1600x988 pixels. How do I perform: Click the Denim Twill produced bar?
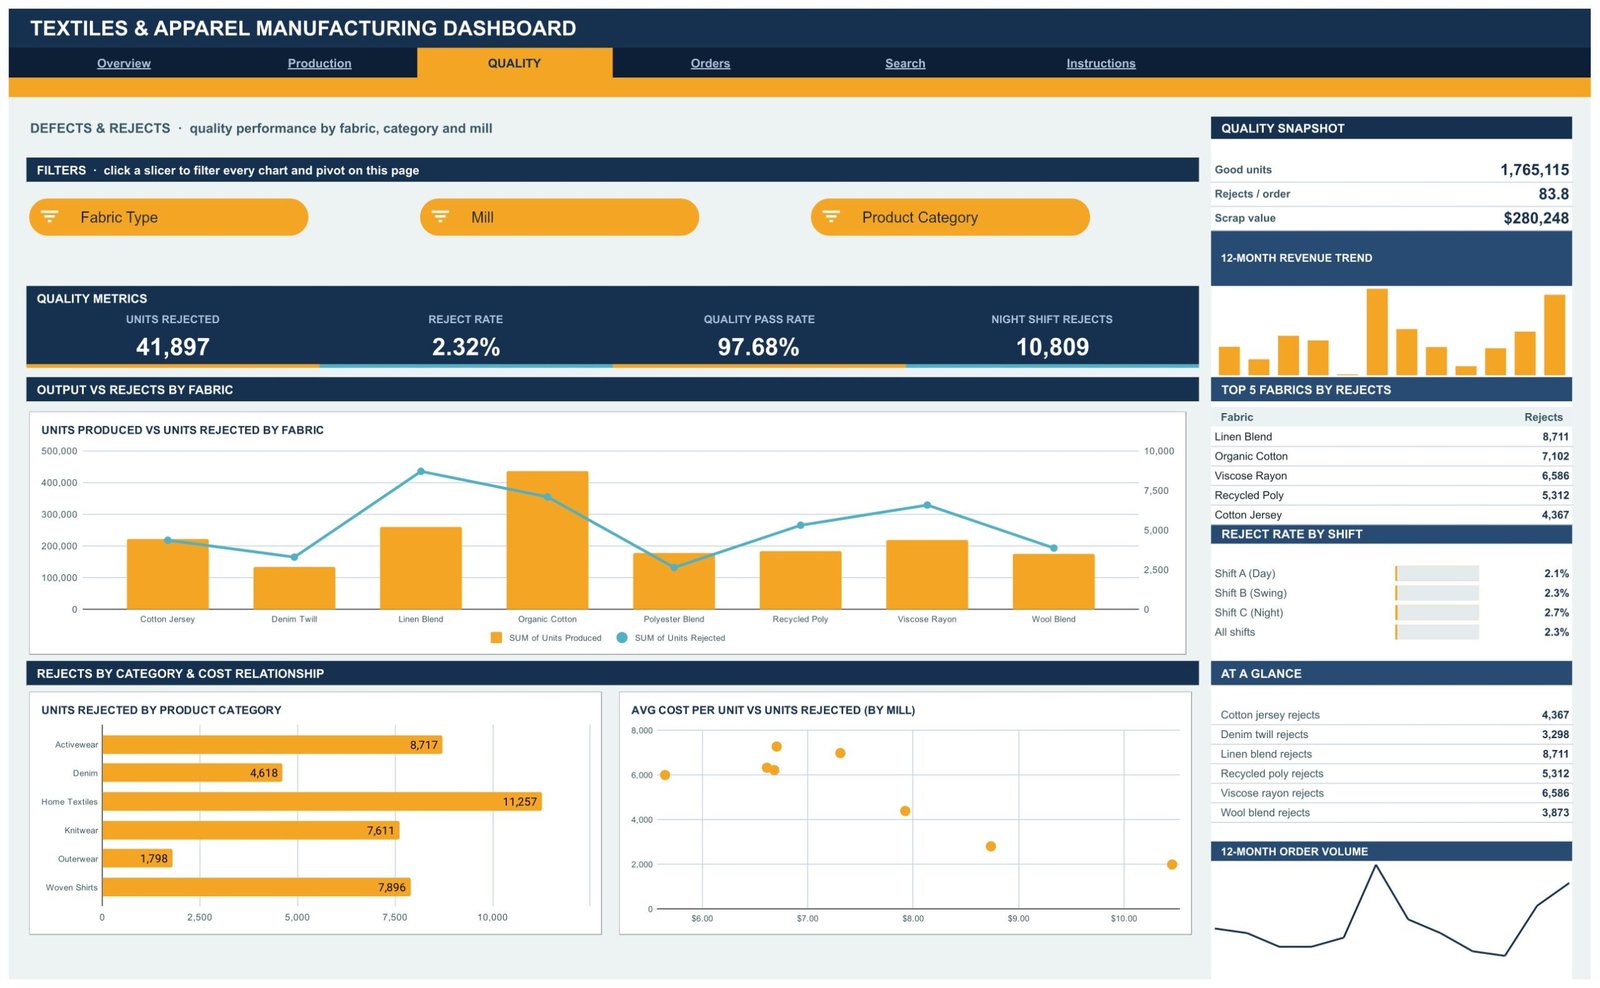coord(294,588)
